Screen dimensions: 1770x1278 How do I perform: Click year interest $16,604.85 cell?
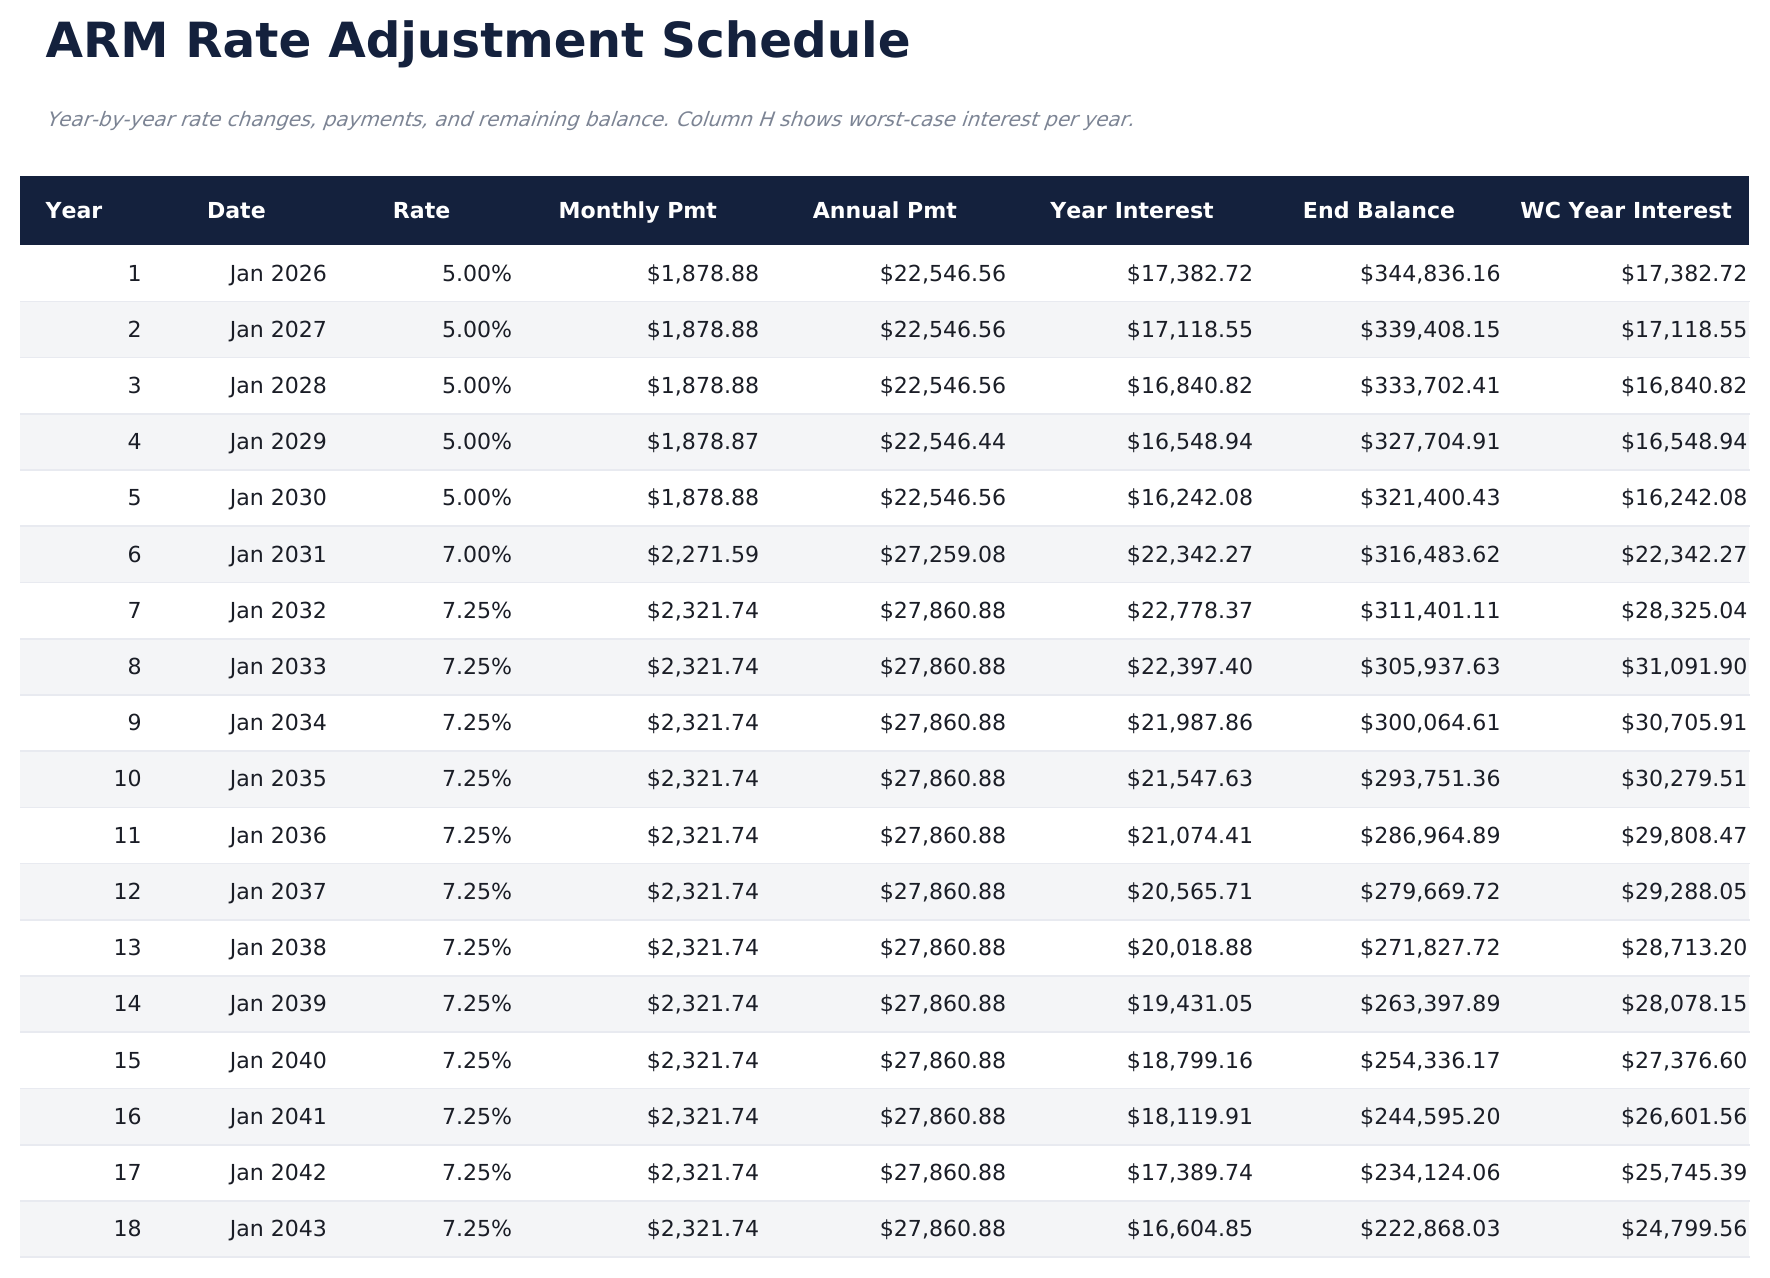pos(1189,1229)
